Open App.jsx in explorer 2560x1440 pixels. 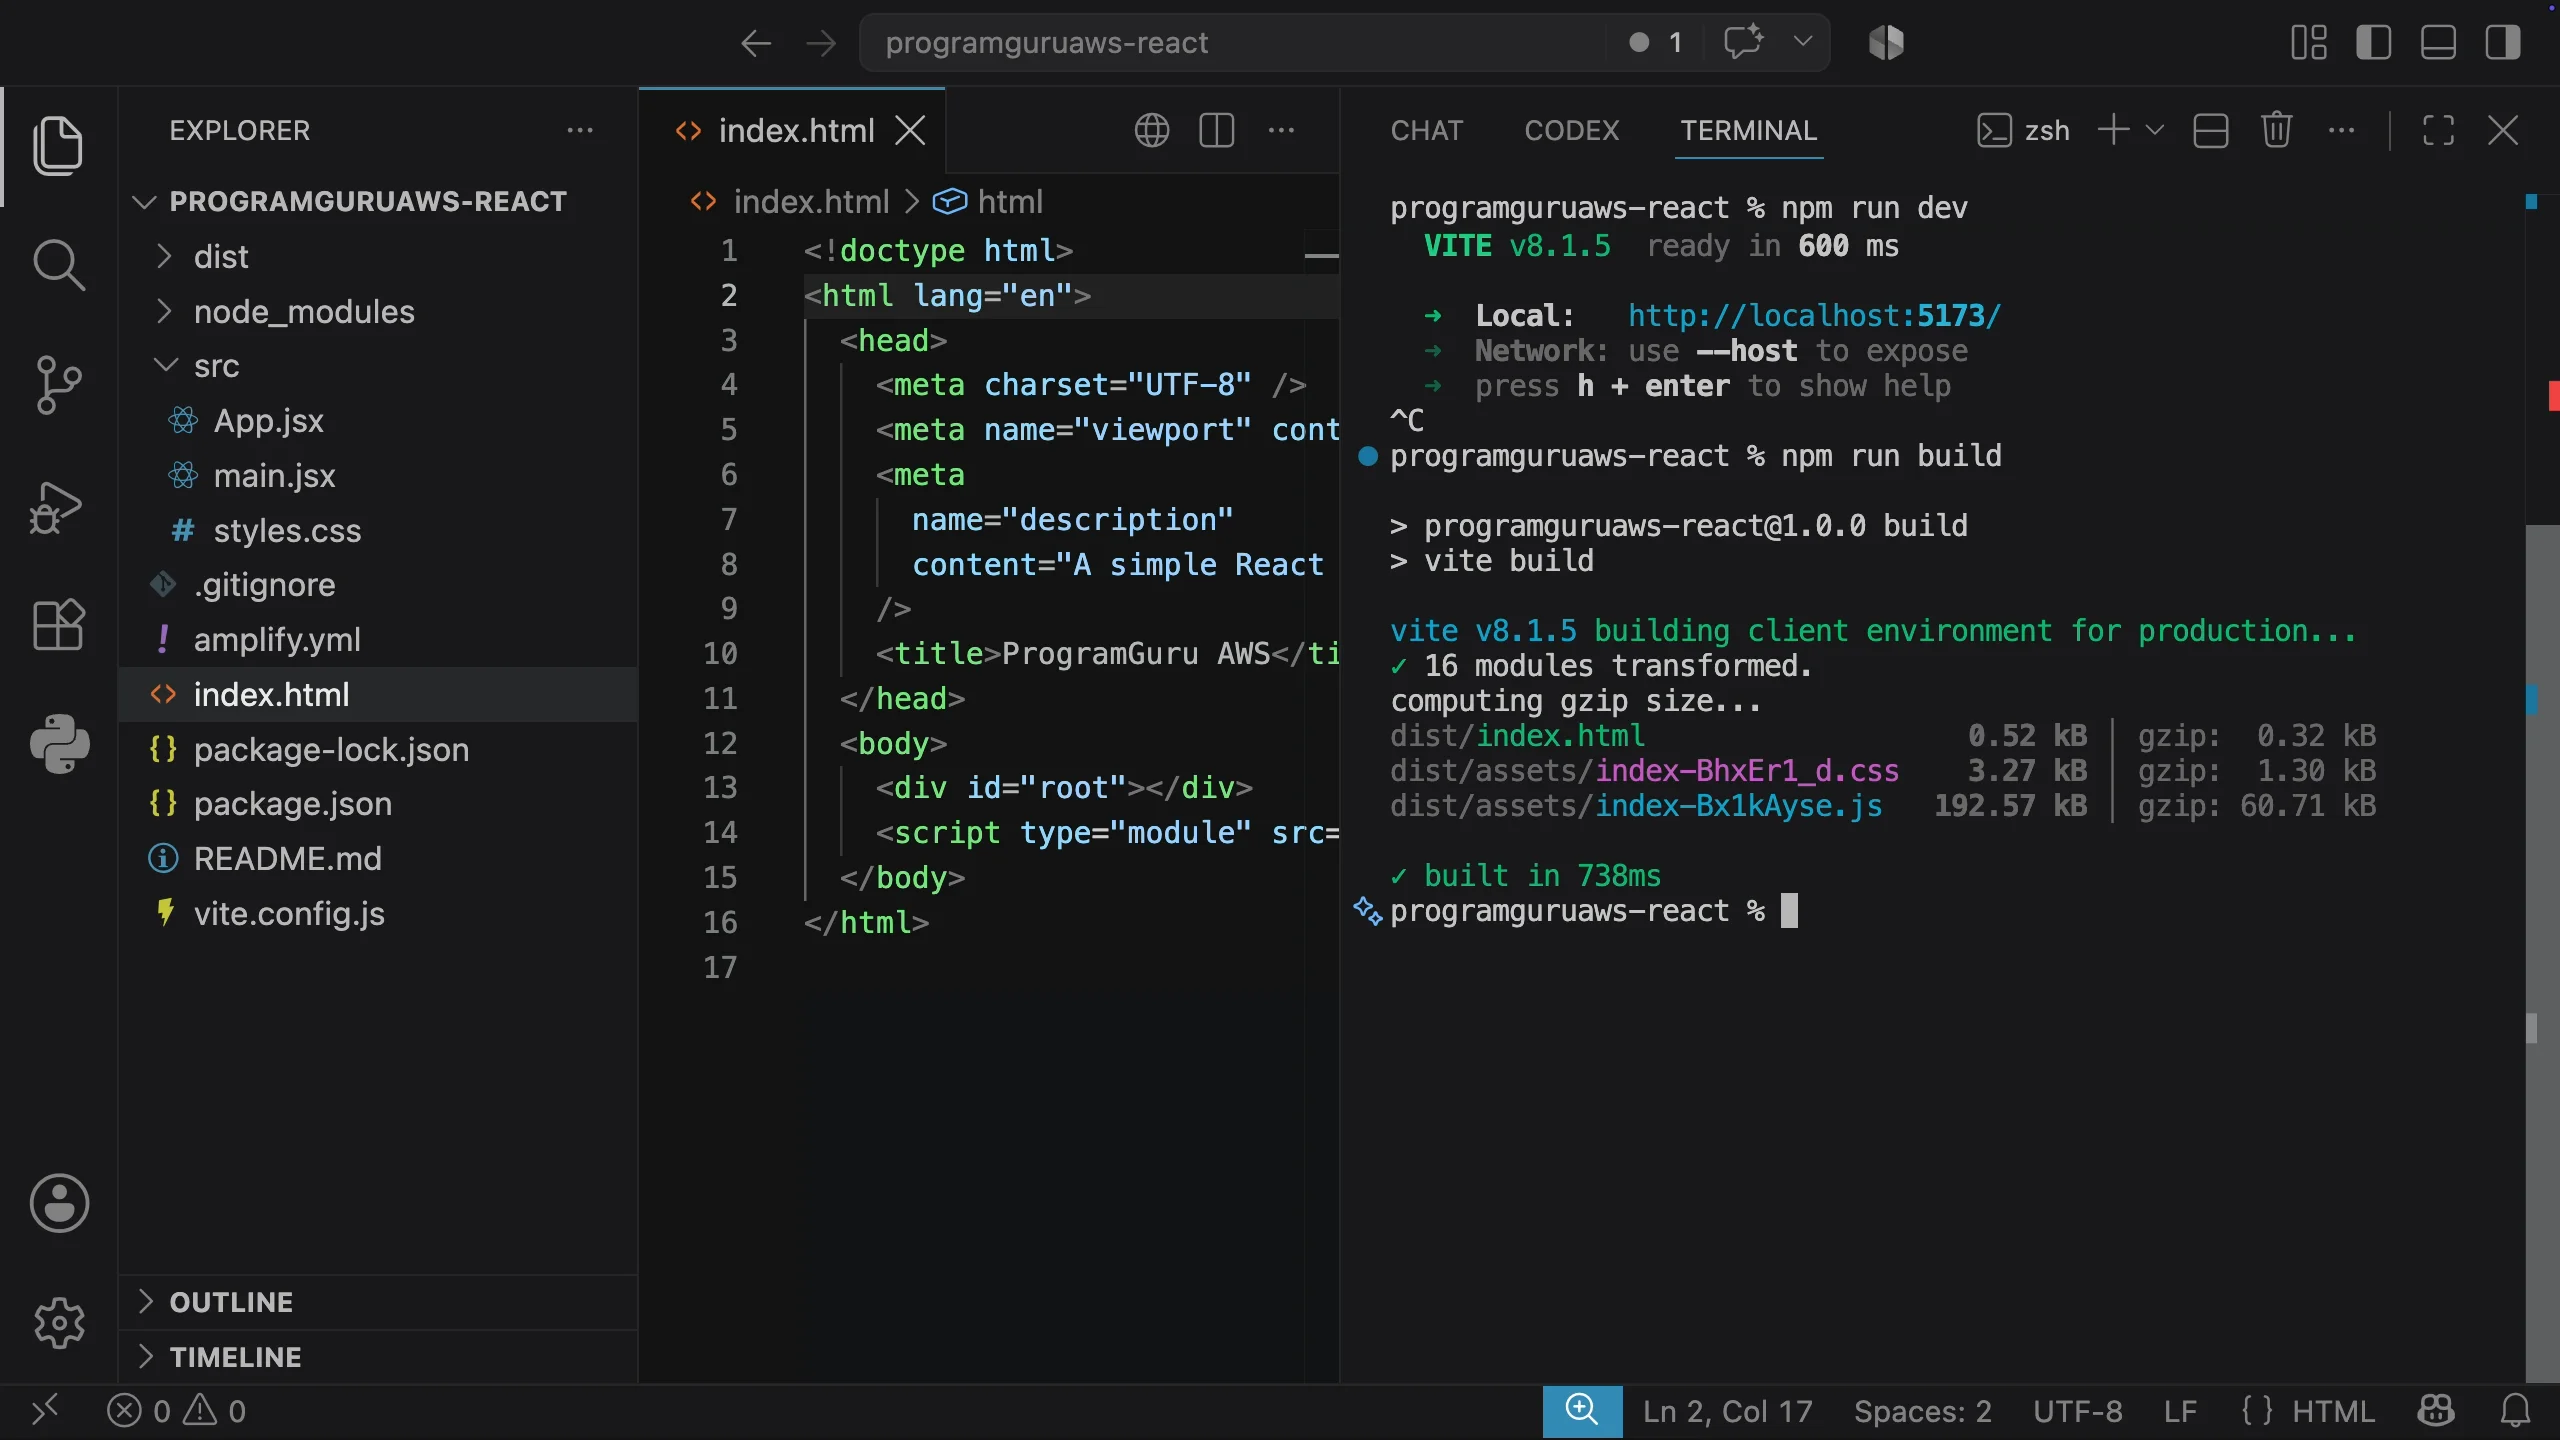[378, 421]
